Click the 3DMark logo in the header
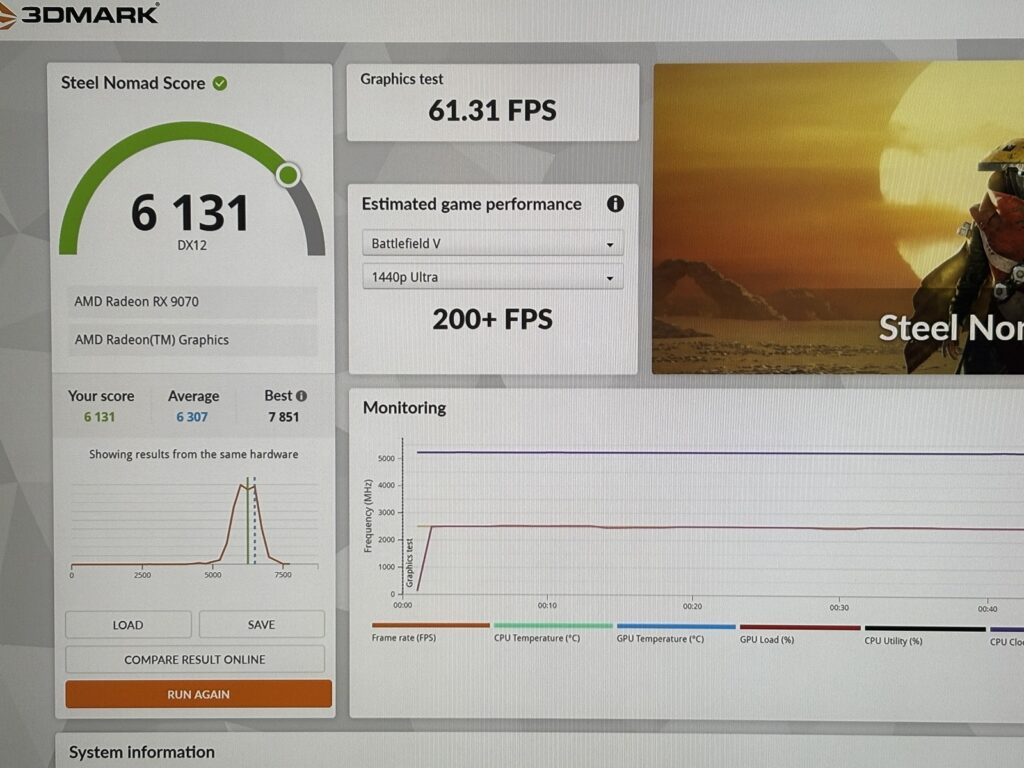This screenshot has height=768, width=1024. [x=82, y=14]
